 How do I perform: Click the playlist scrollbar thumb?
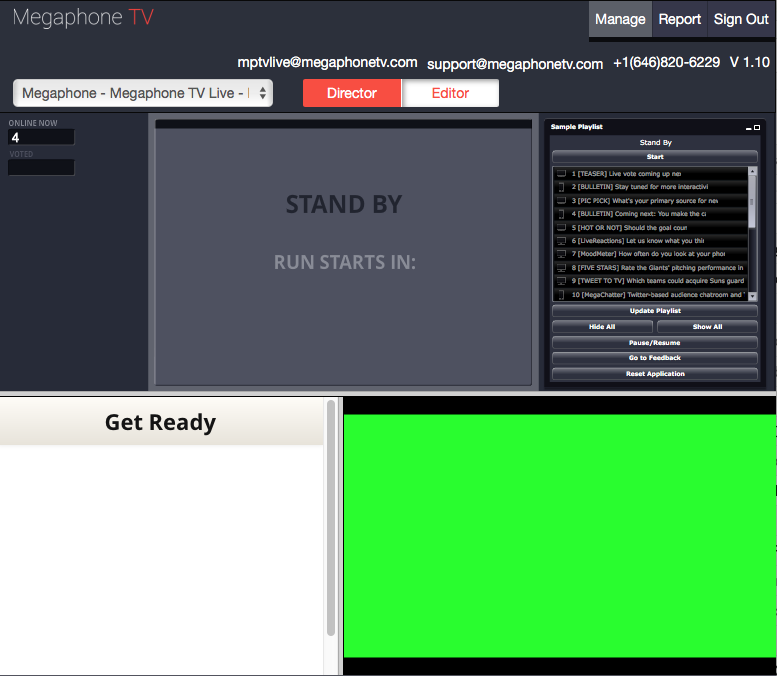(x=752, y=202)
